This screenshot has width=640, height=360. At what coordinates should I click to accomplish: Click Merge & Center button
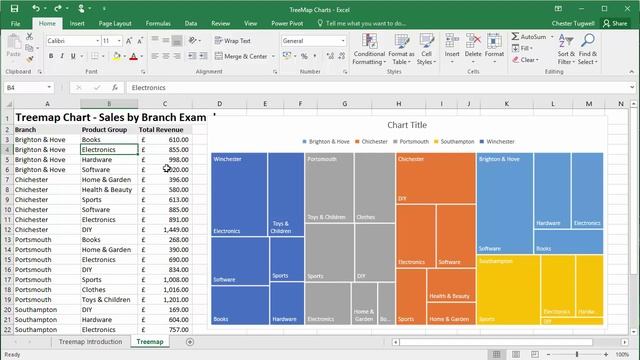tap(241, 56)
